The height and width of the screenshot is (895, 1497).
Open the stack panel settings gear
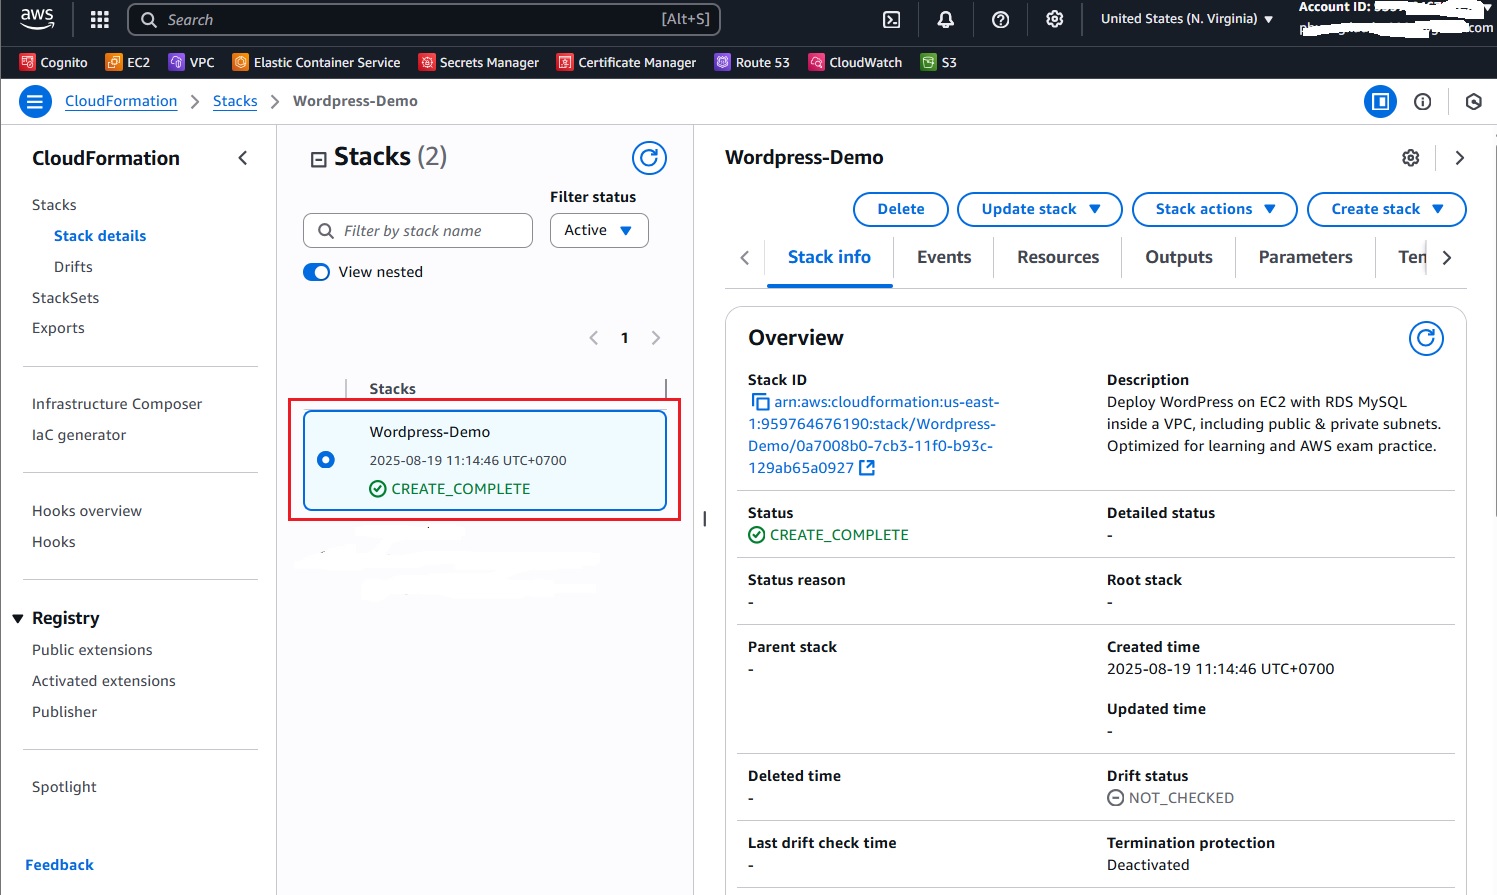pos(1410,158)
